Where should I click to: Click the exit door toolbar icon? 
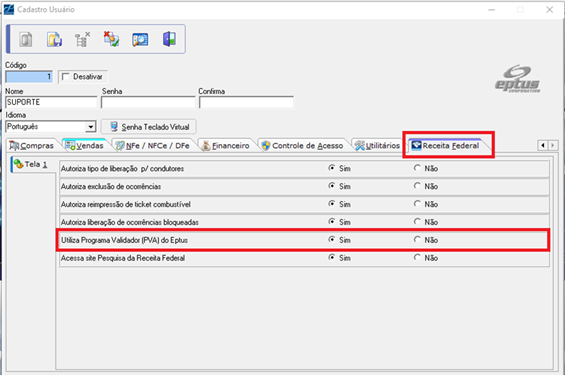click(169, 39)
